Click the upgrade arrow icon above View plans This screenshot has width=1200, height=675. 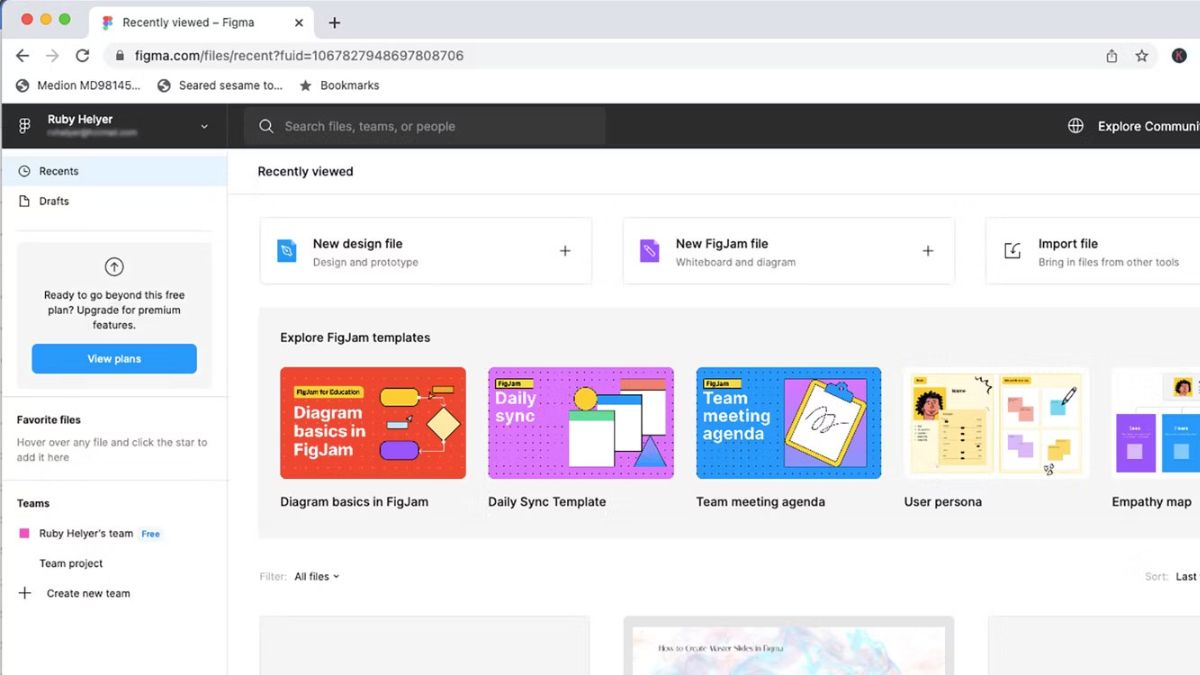[x=113, y=267]
